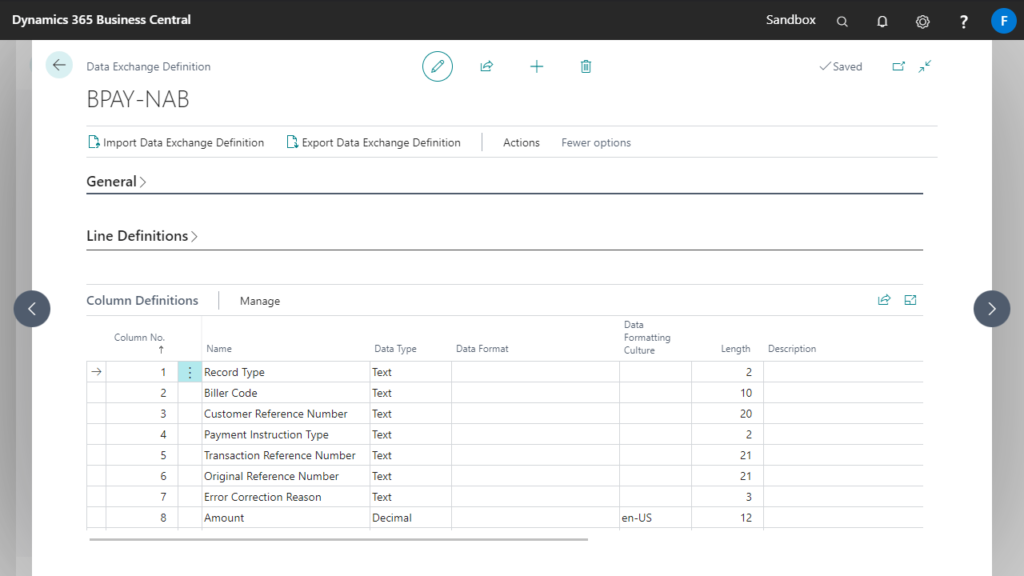Click the trash delete icon
Image resolution: width=1024 pixels, height=576 pixels.
[x=586, y=66]
